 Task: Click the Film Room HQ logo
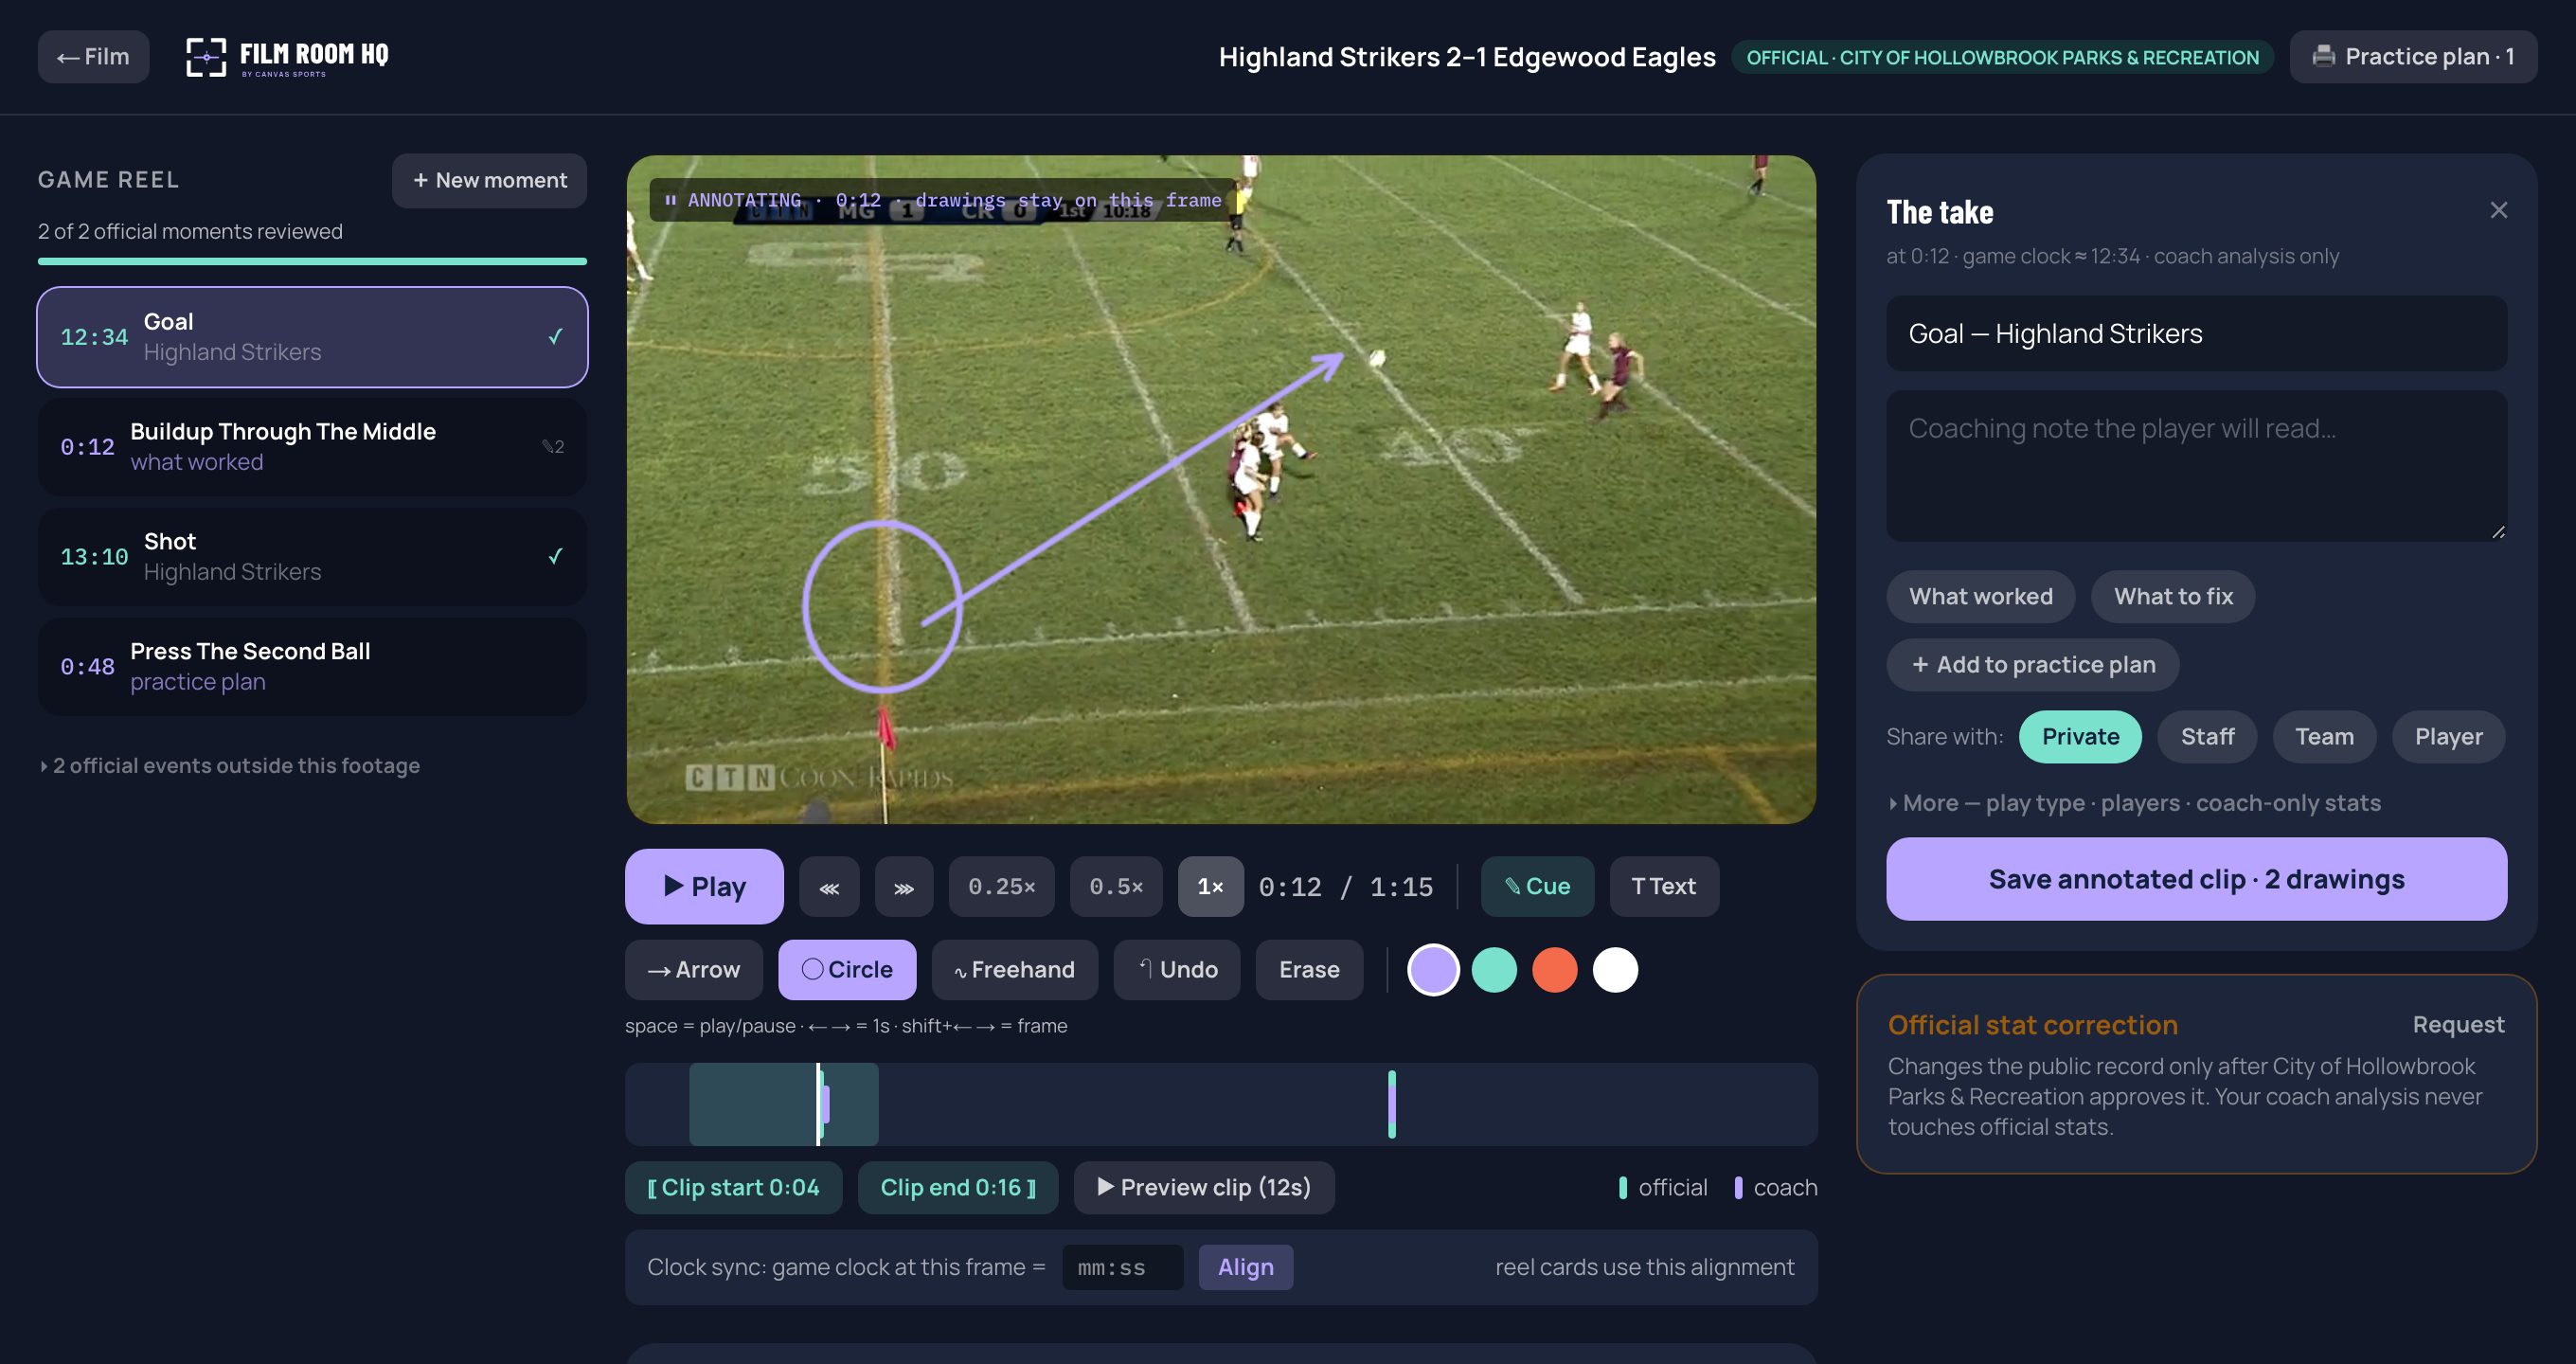[287, 57]
